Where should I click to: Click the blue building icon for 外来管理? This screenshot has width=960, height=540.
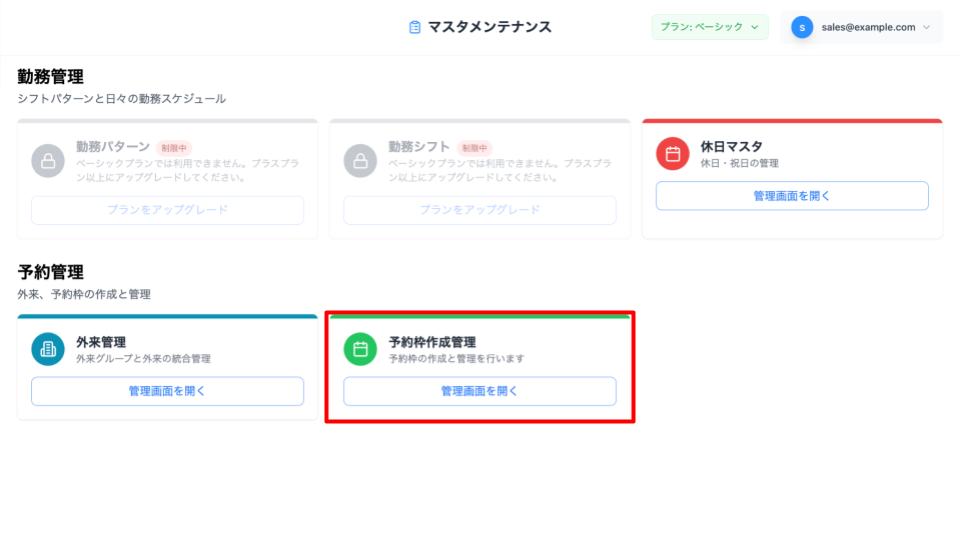[47, 349]
